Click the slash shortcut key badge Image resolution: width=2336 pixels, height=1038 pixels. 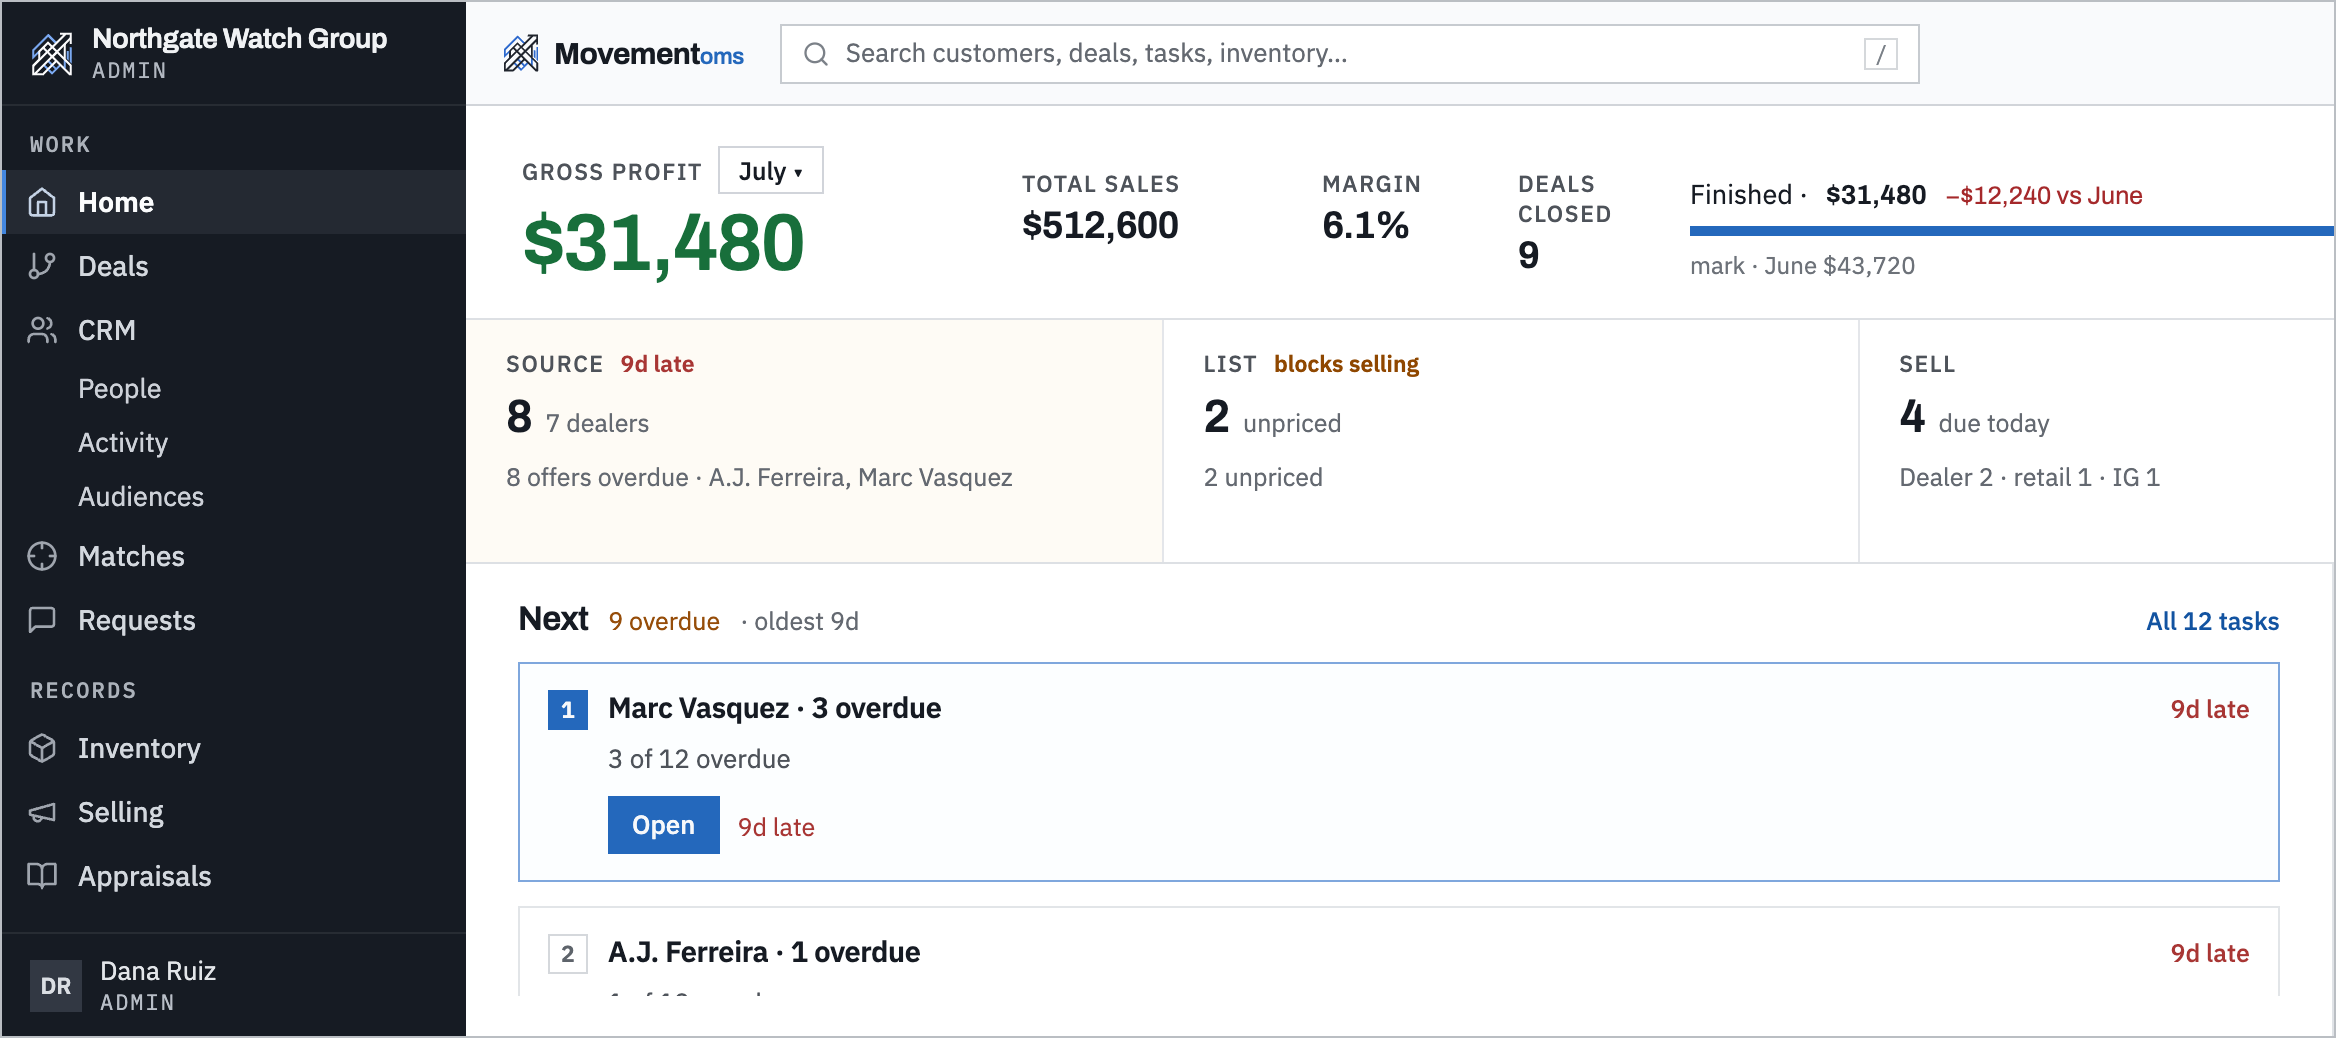(1880, 54)
